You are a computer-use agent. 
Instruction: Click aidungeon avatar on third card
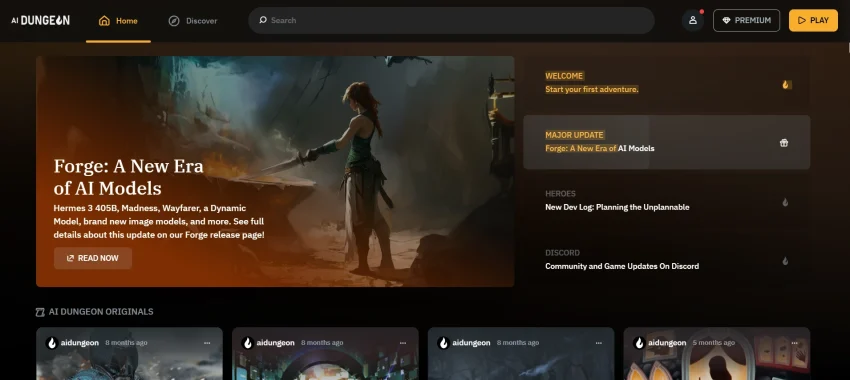click(x=443, y=343)
